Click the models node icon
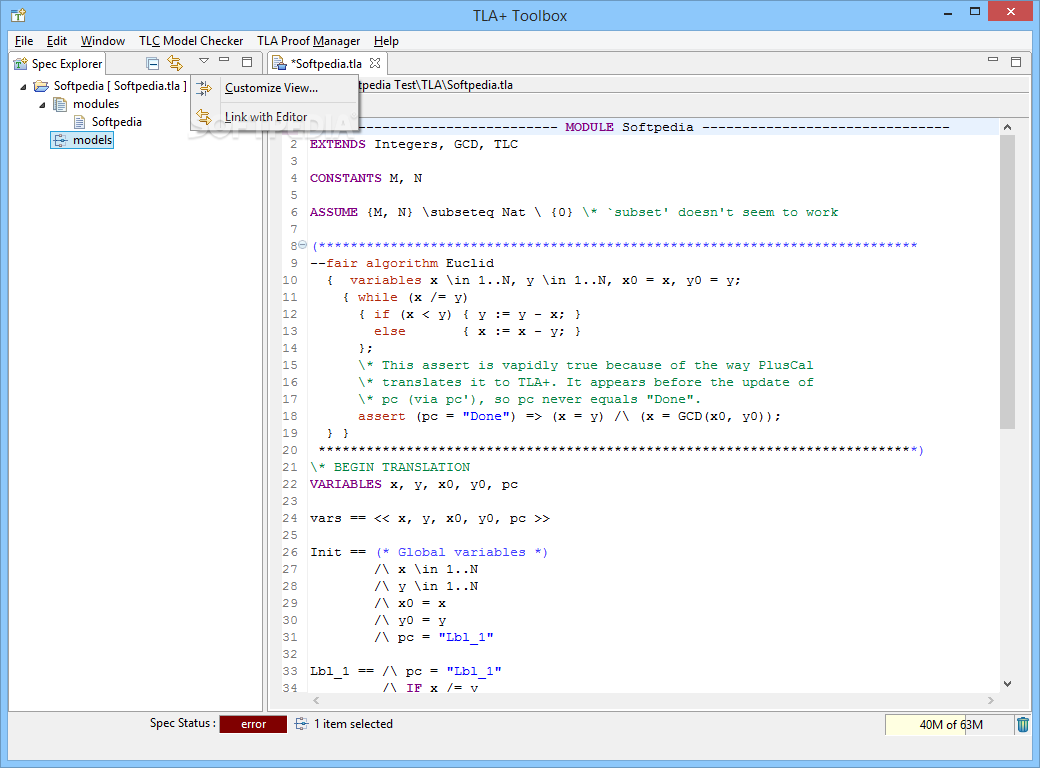The width and height of the screenshot is (1040, 768). [60, 140]
